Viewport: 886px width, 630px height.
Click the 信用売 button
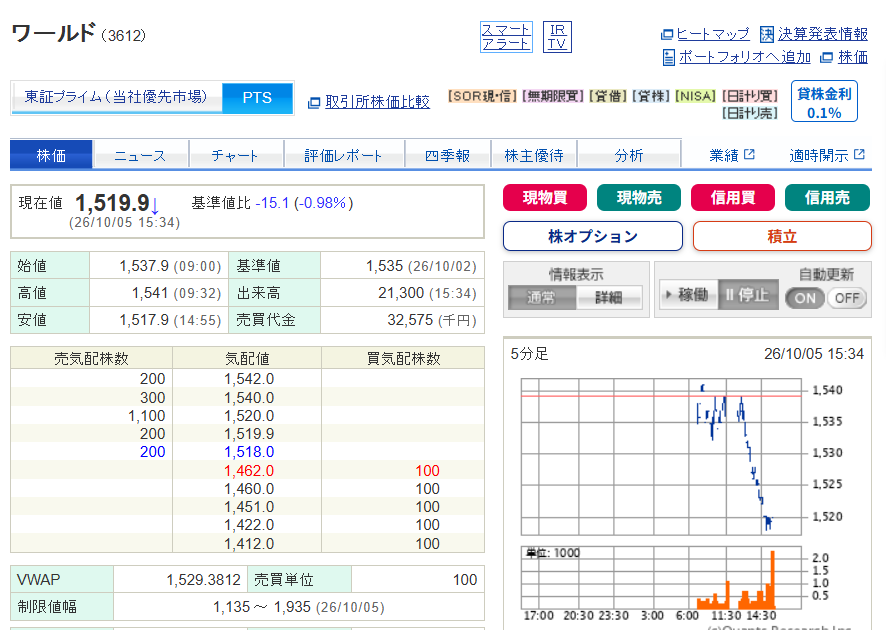pos(827,198)
